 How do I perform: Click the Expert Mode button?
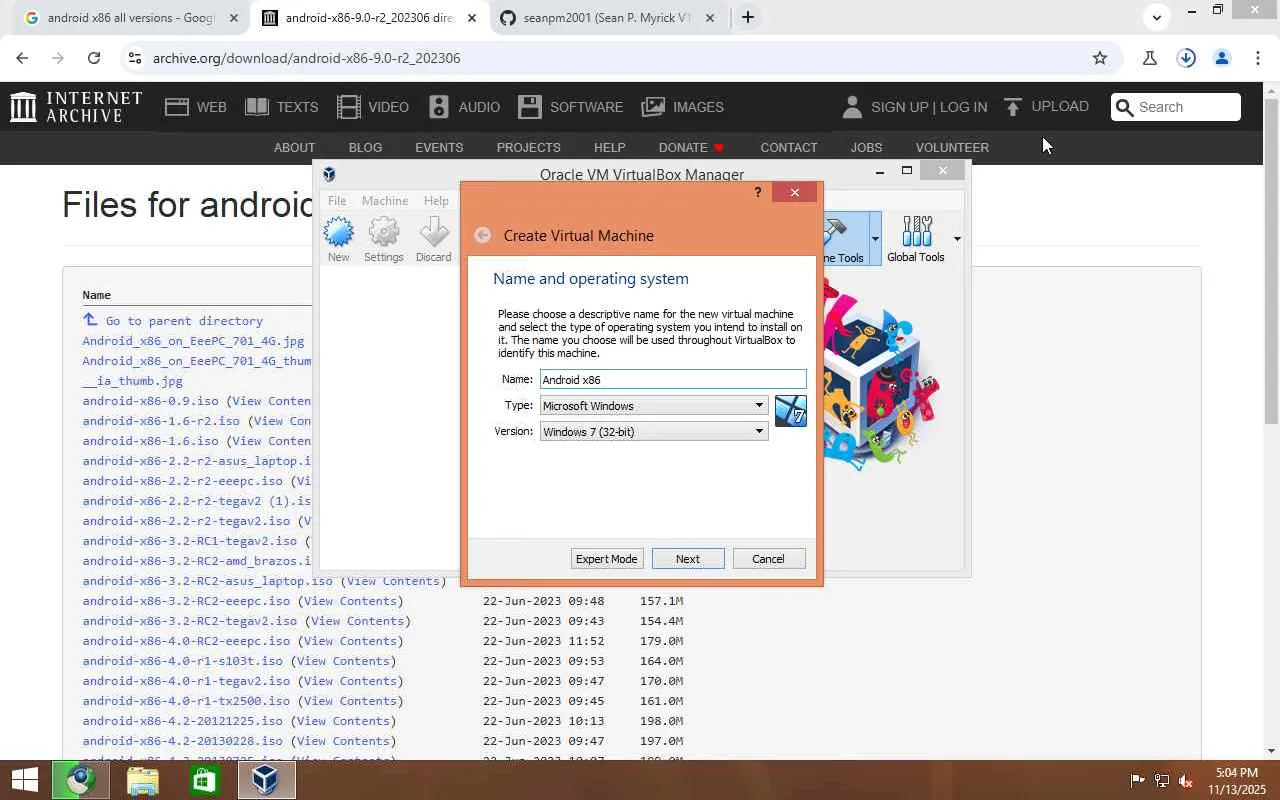tap(606, 559)
